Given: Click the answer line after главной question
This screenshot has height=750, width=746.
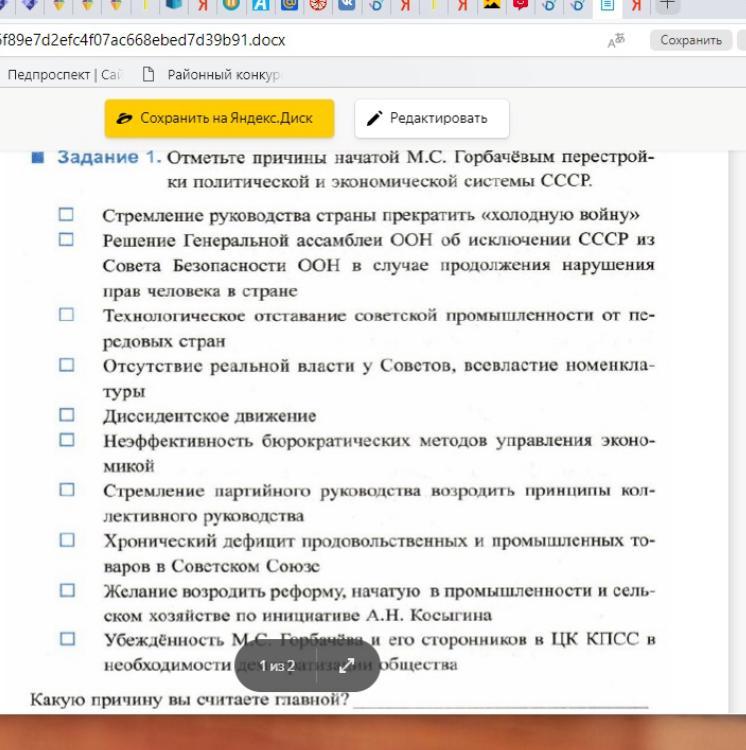Looking at the screenshot, I should (x=500, y=698).
